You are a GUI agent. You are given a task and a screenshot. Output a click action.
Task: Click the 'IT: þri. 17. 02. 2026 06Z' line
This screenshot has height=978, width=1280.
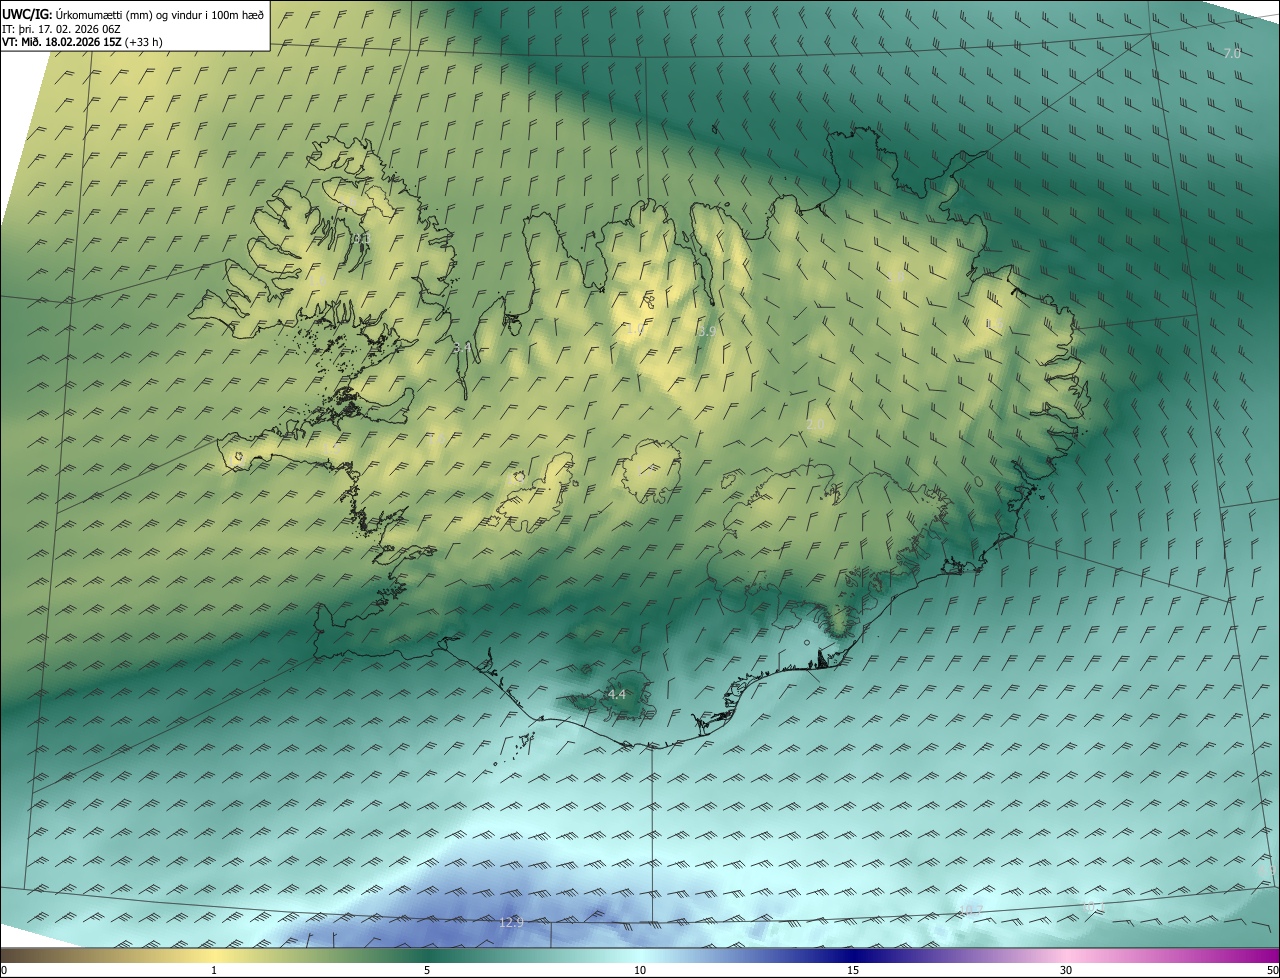tap(61, 28)
